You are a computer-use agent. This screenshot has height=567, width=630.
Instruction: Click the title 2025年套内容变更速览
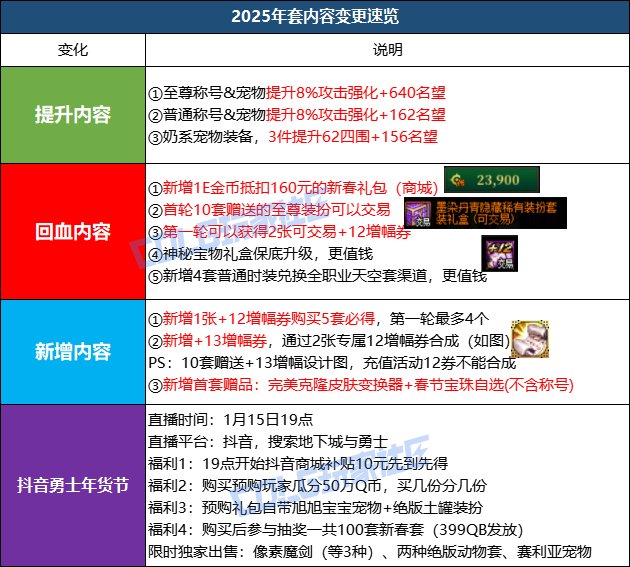coord(315,16)
